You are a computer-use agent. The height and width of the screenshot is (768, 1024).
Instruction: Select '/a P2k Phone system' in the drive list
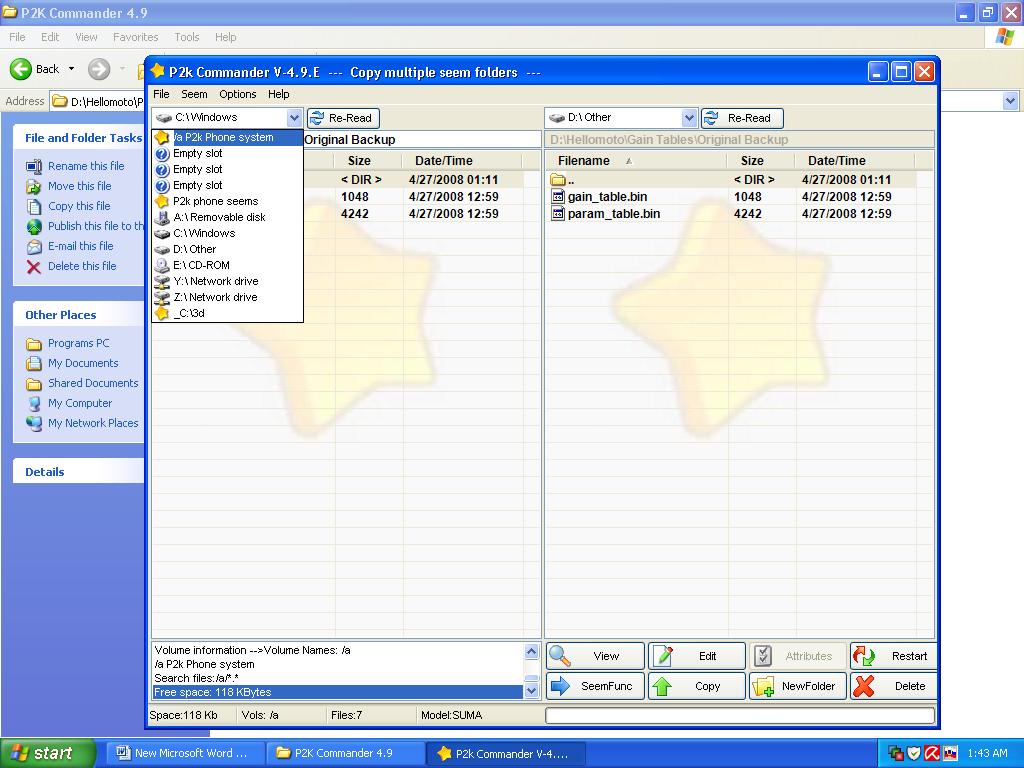(227, 137)
